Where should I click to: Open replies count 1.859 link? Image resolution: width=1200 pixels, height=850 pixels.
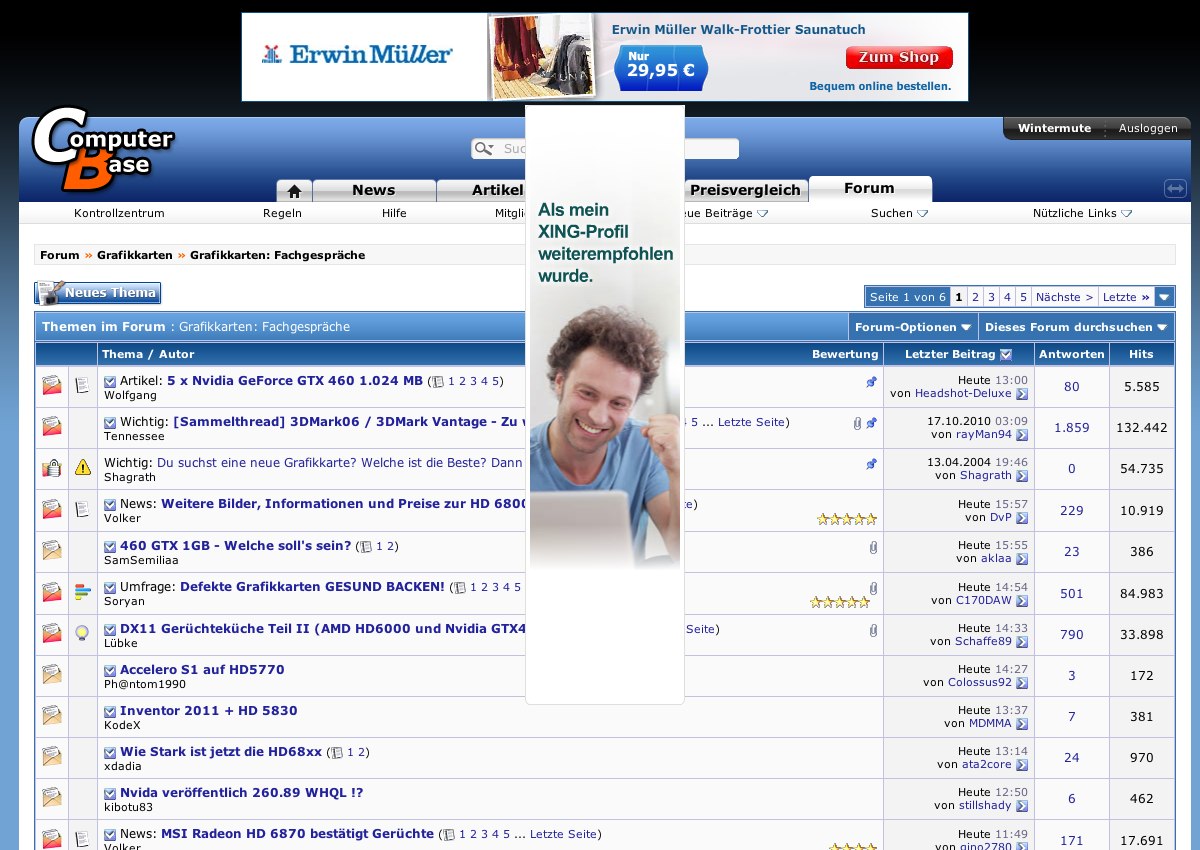click(x=1072, y=427)
